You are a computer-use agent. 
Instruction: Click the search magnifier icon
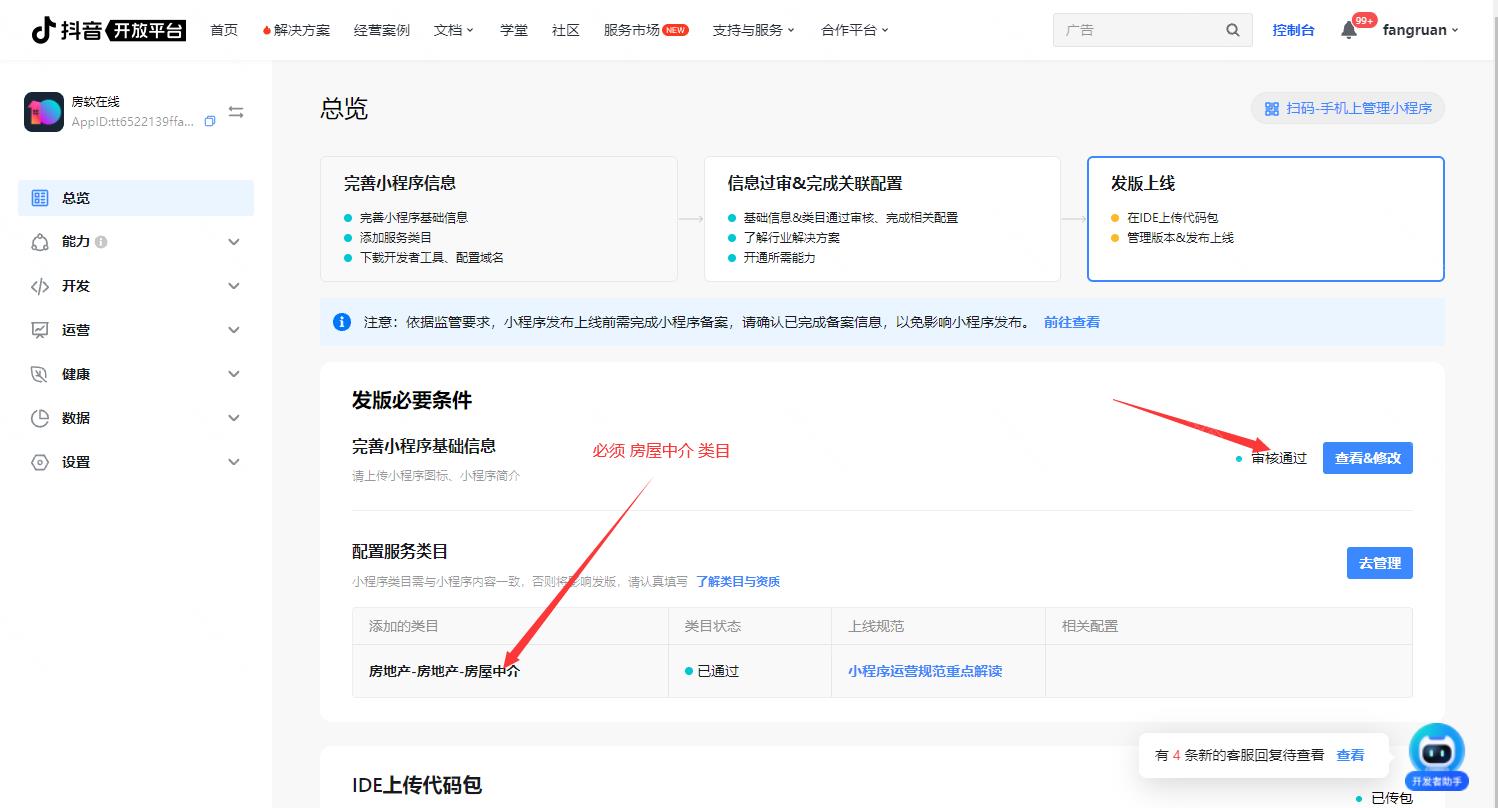[1233, 30]
